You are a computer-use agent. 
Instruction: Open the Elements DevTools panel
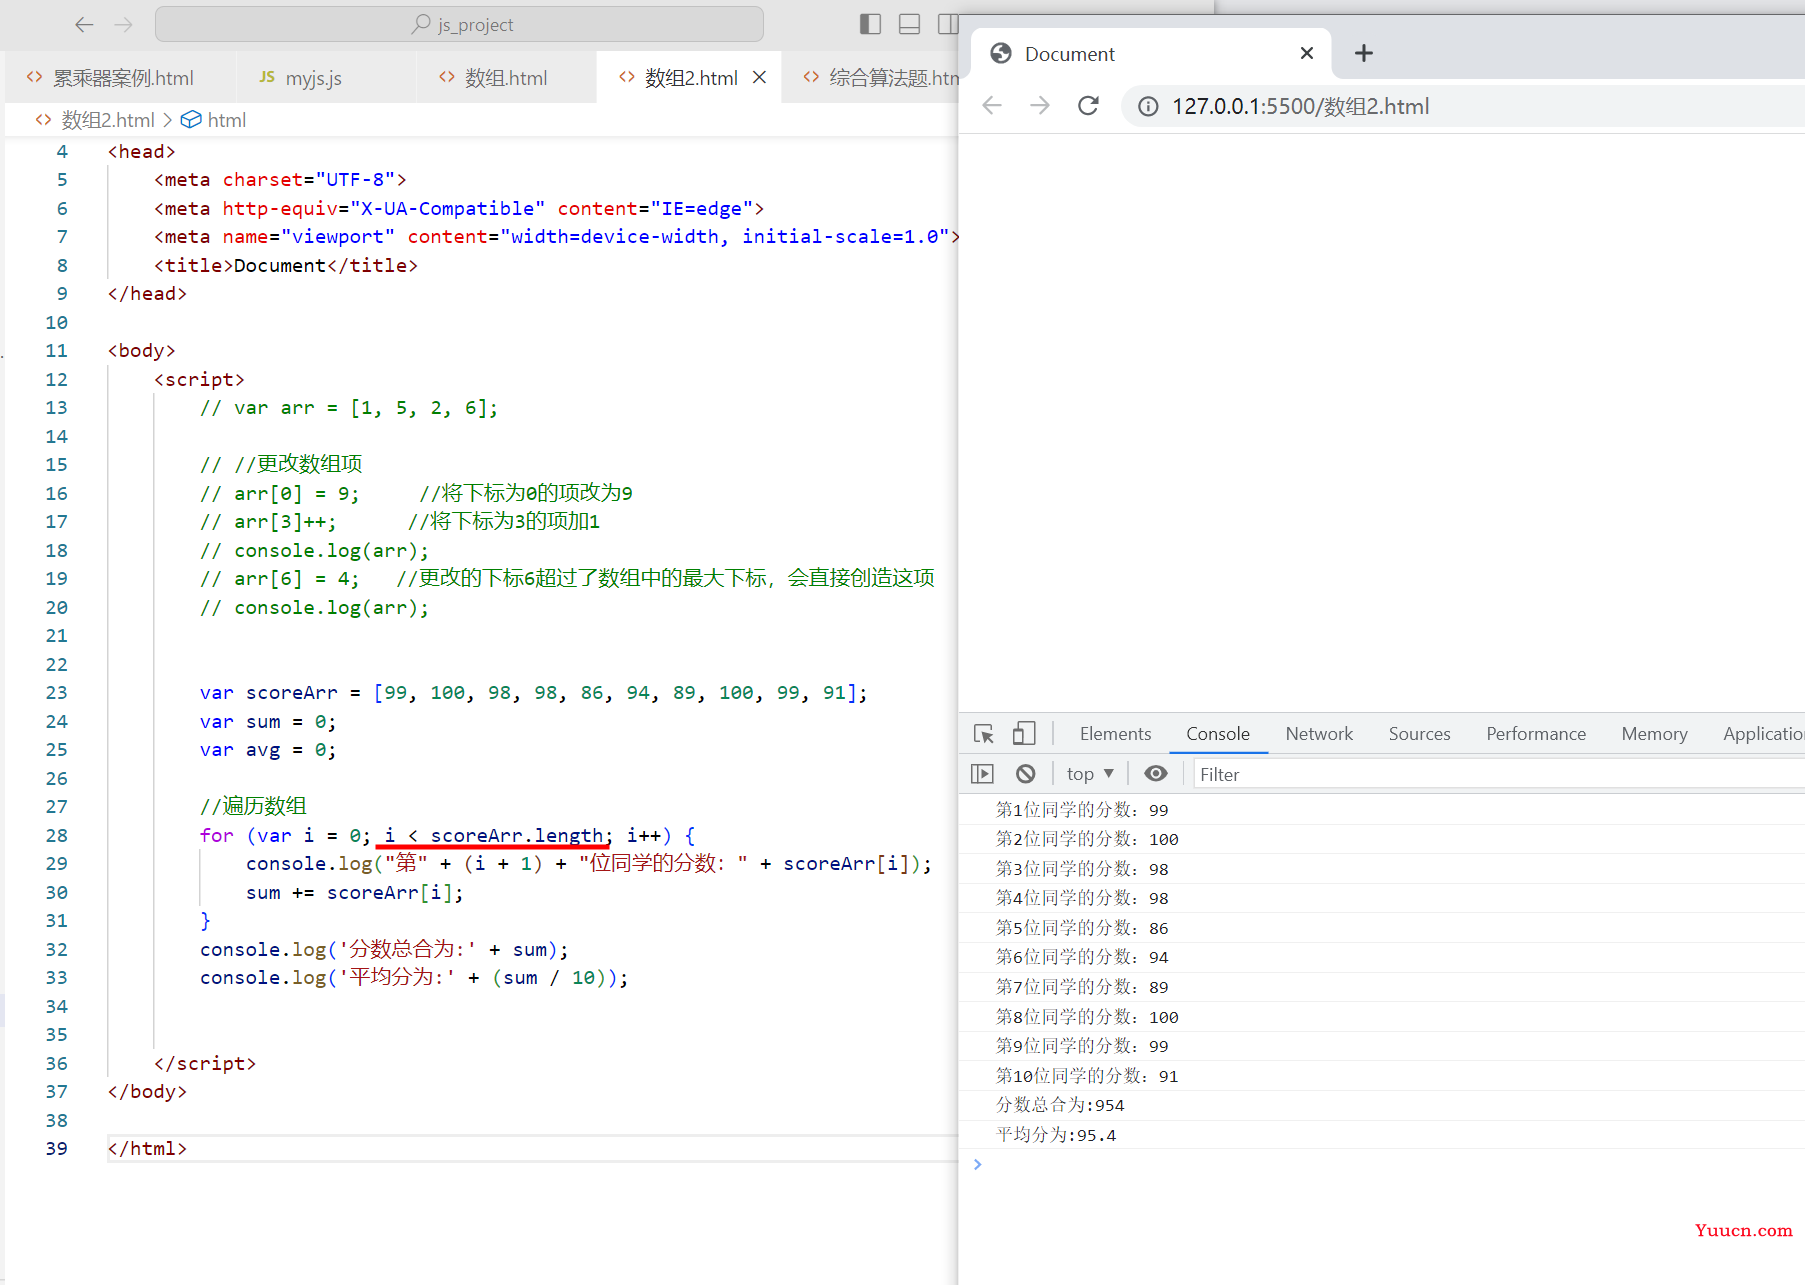[x=1115, y=734]
